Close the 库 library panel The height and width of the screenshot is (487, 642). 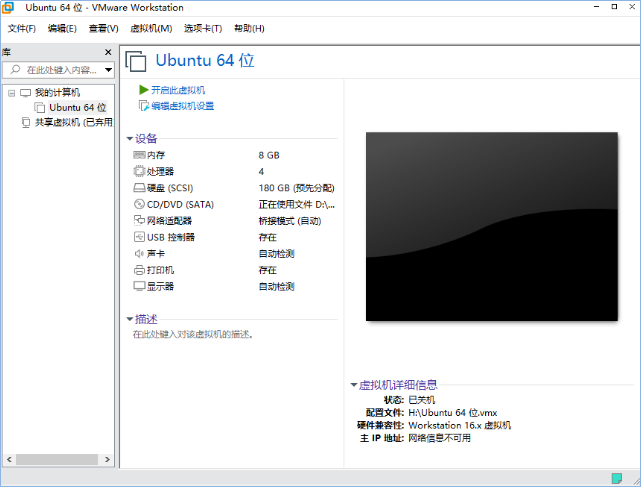pyautogui.click(x=108, y=52)
